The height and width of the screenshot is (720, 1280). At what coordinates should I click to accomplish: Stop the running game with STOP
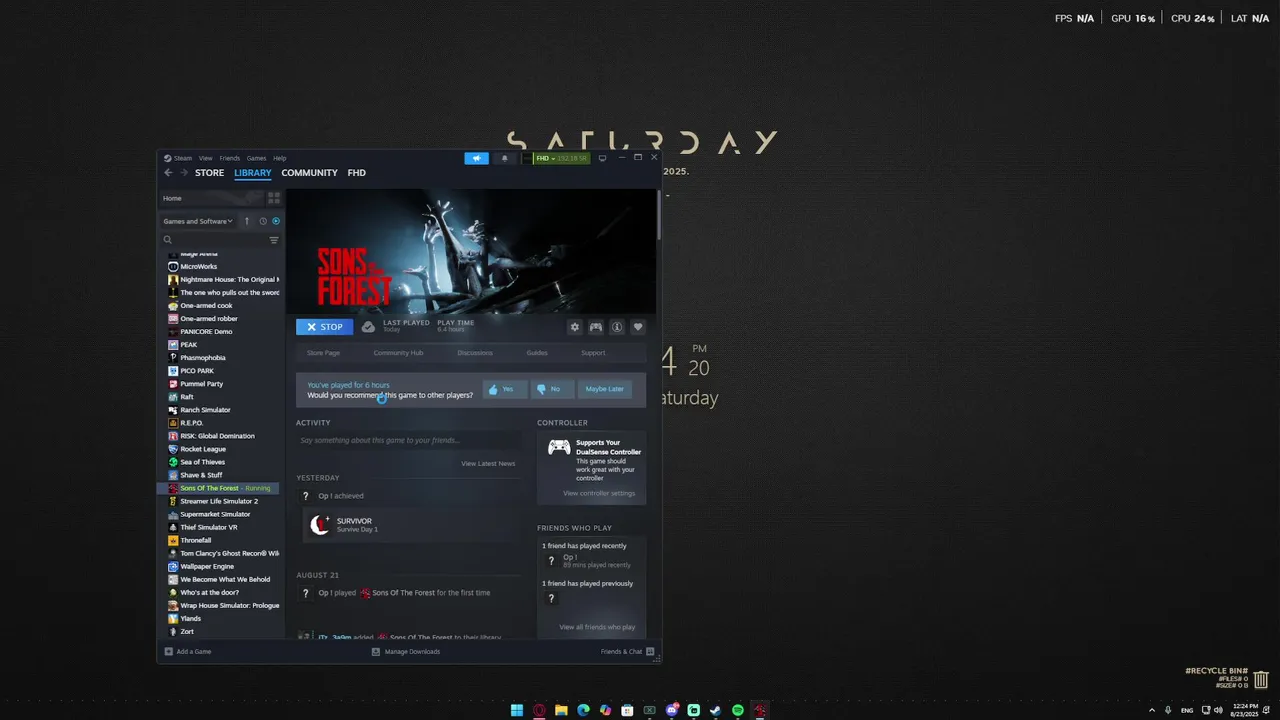click(324, 327)
